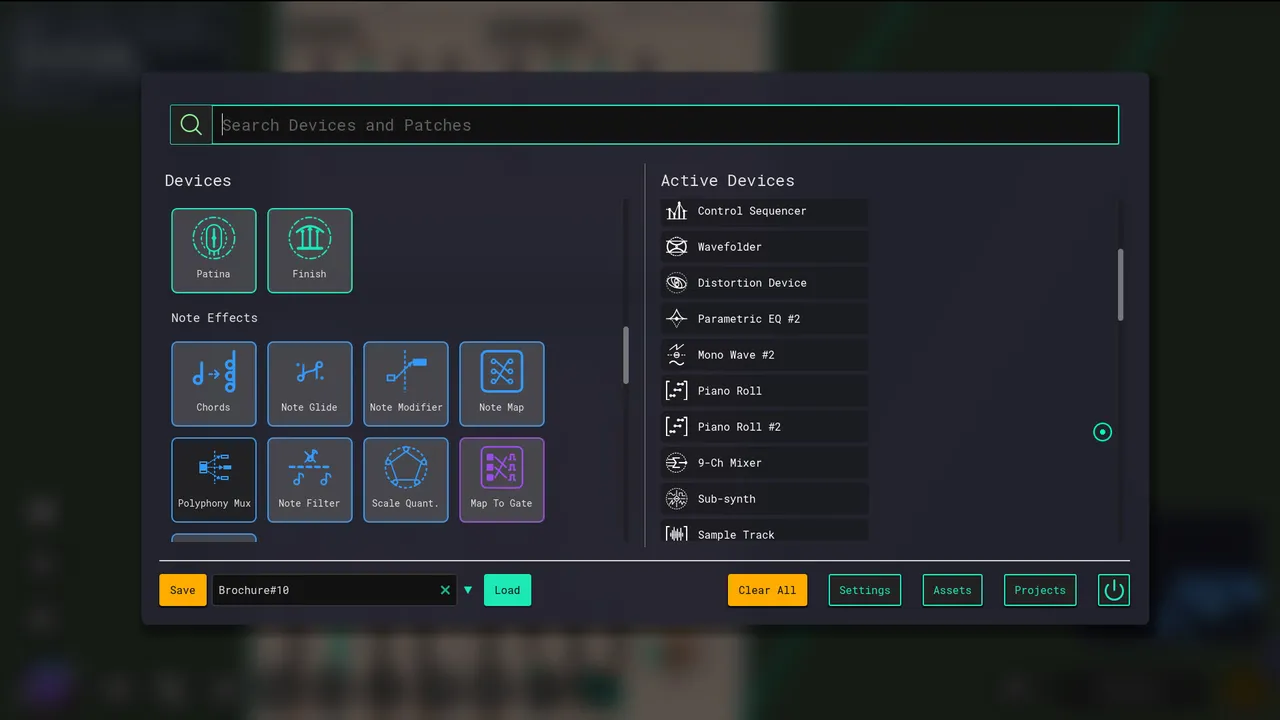
Task: Click the 9-Ch Mixer icon
Action: click(x=677, y=463)
